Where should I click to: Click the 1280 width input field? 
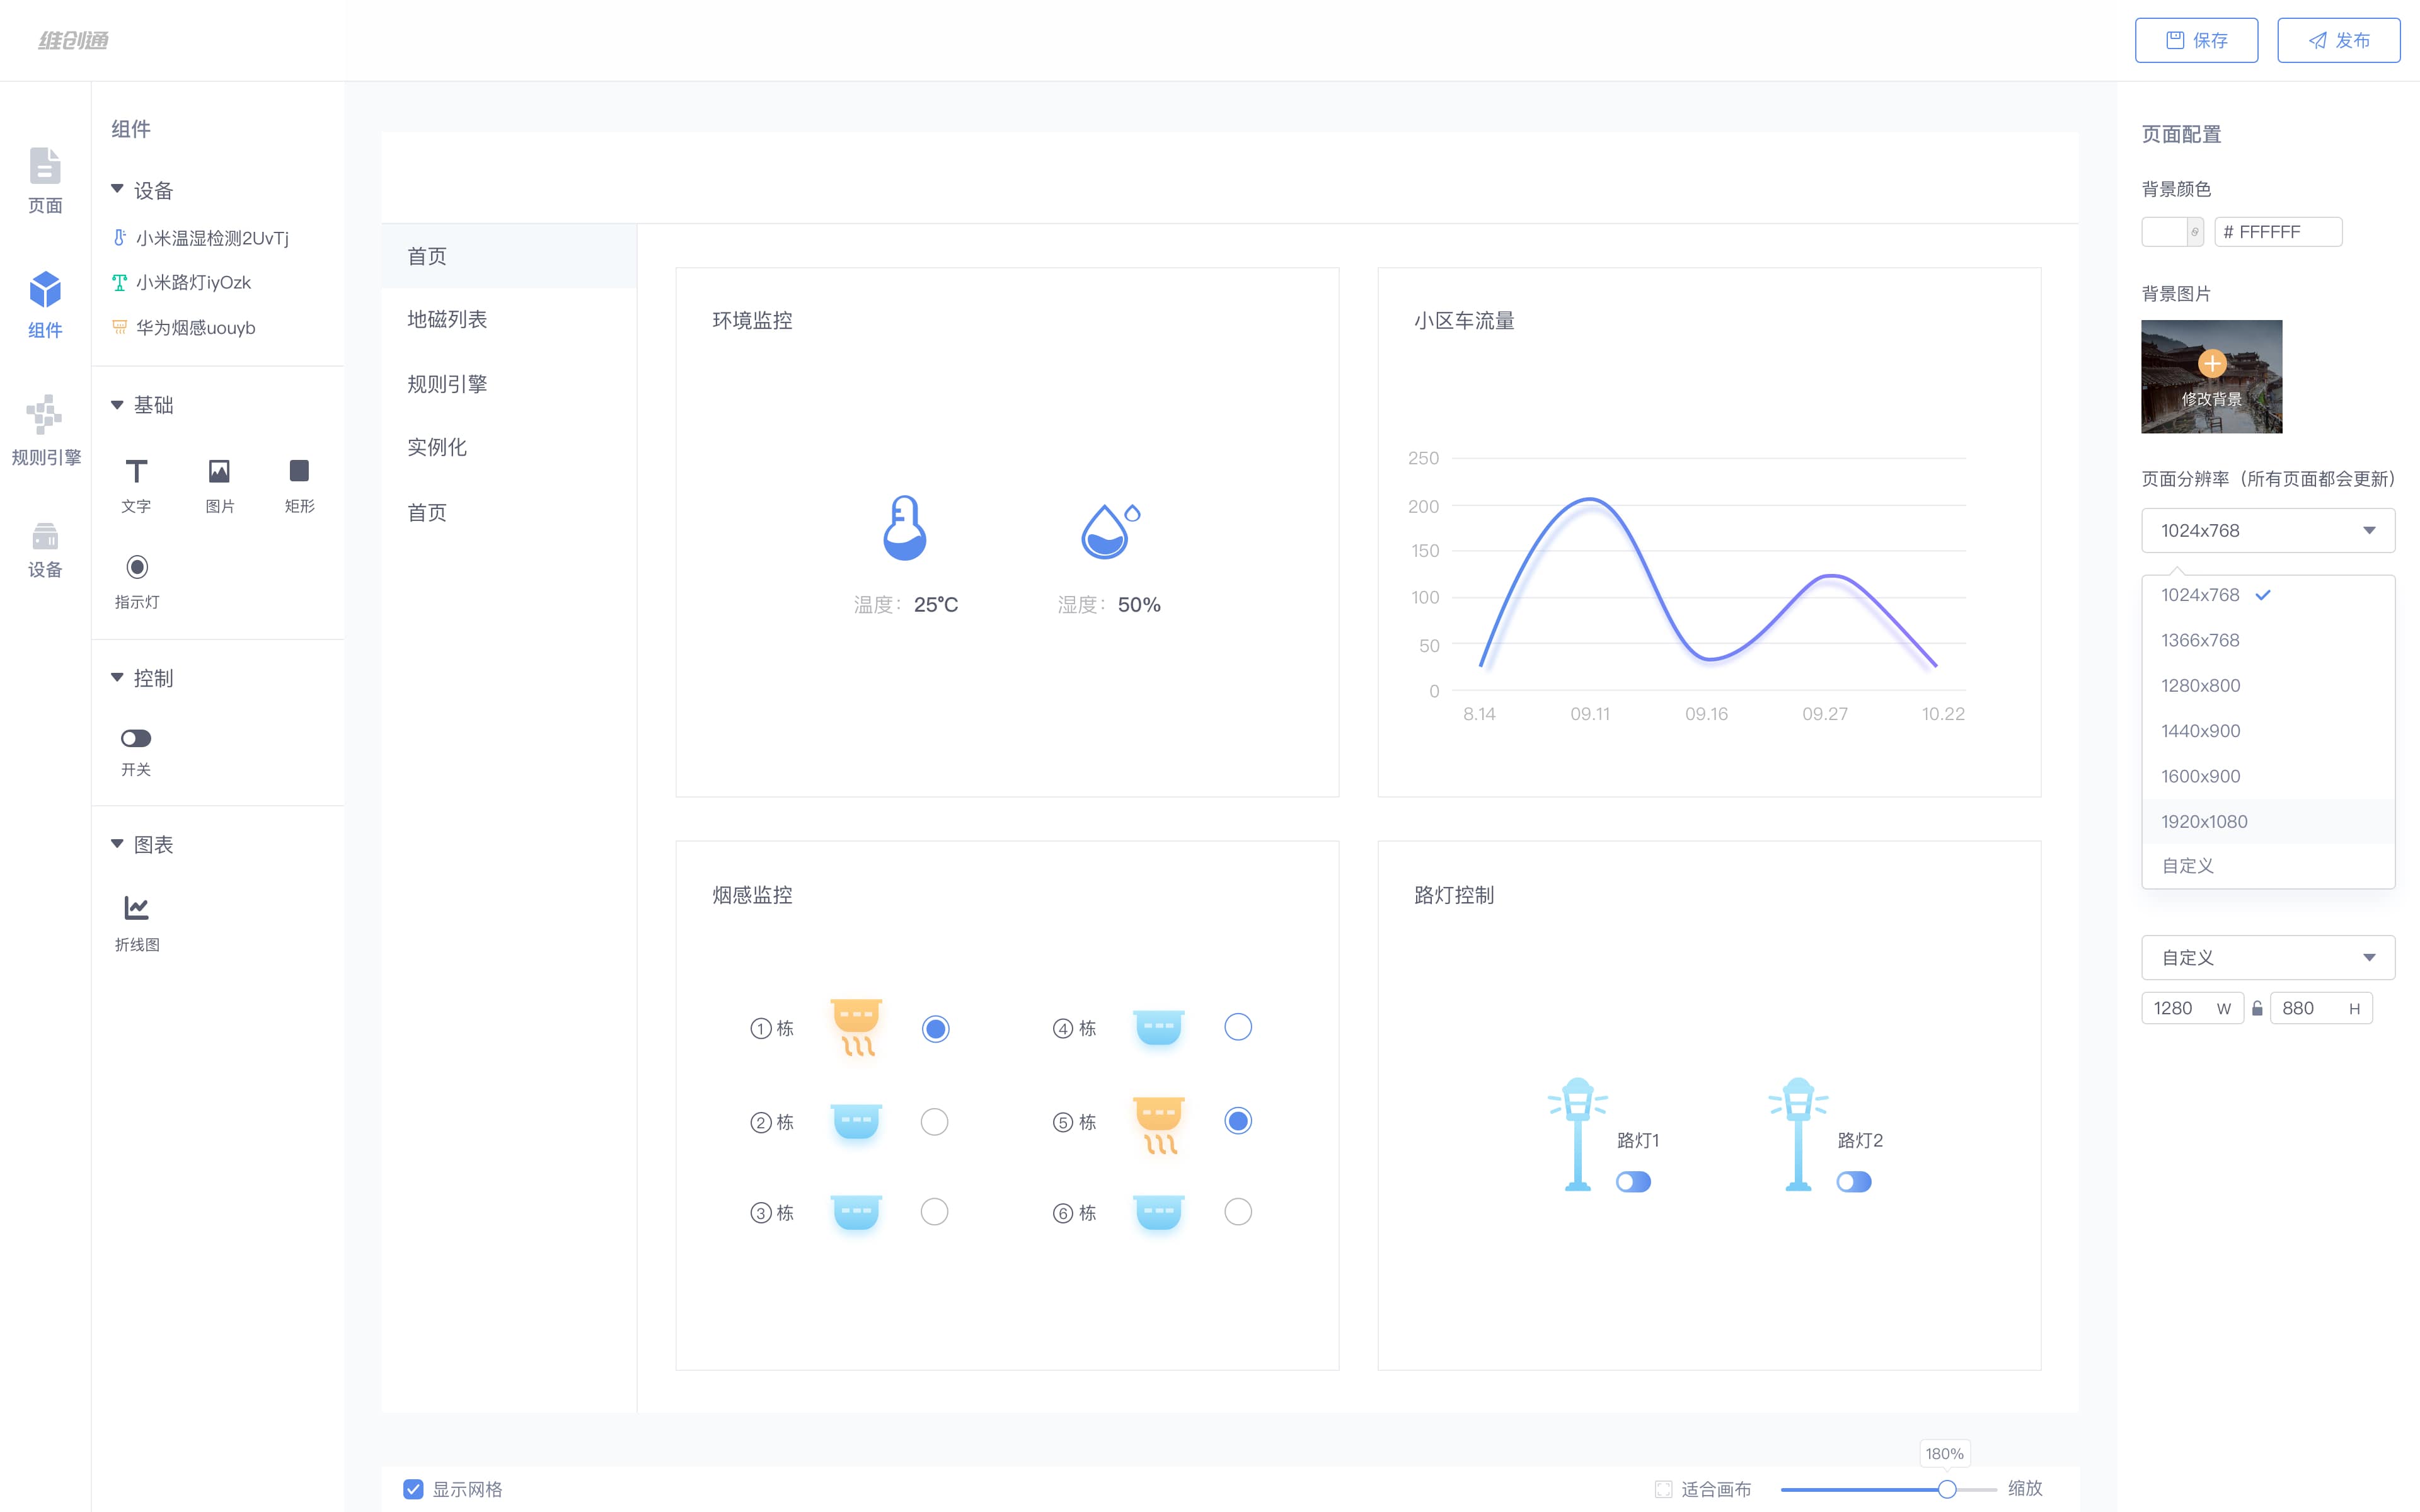(x=2192, y=1009)
